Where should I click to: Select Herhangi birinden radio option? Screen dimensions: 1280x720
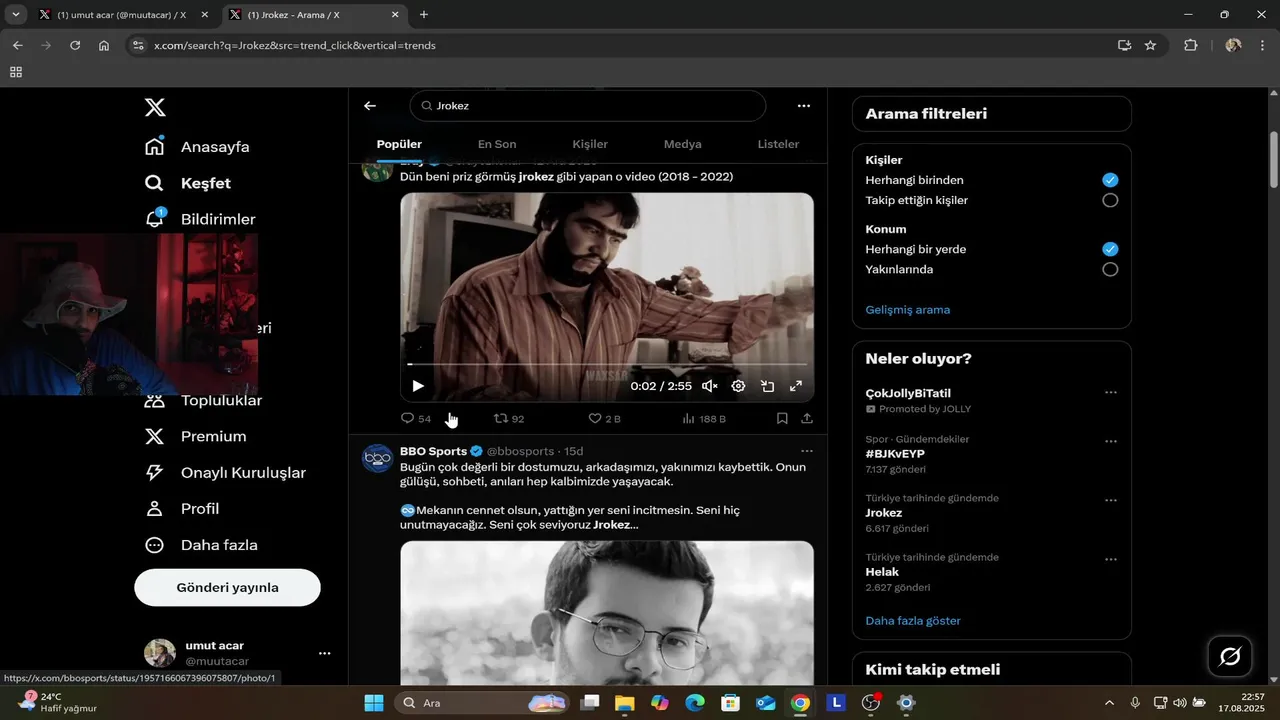(1110, 180)
